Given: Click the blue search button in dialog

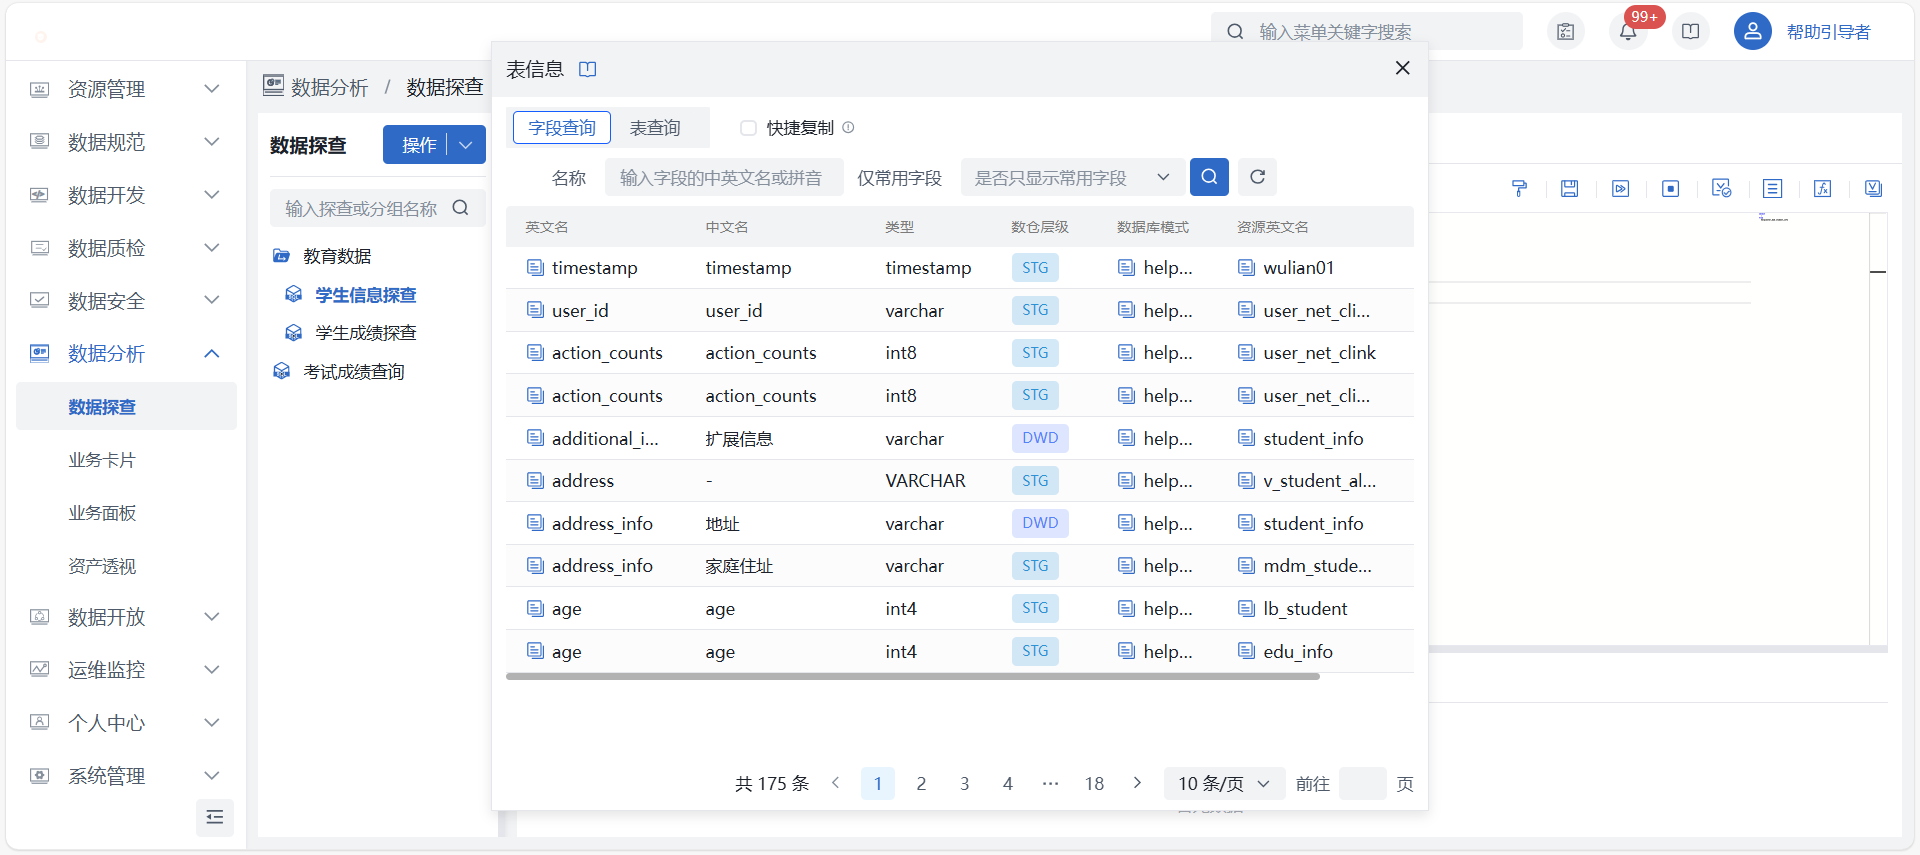Looking at the screenshot, I should pyautogui.click(x=1209, y=177).
